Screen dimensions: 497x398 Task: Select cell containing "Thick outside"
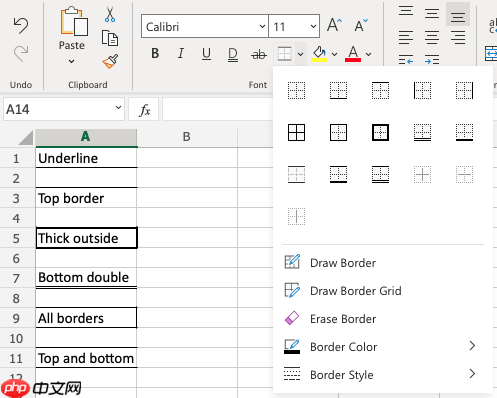click(x=86, y=238)
